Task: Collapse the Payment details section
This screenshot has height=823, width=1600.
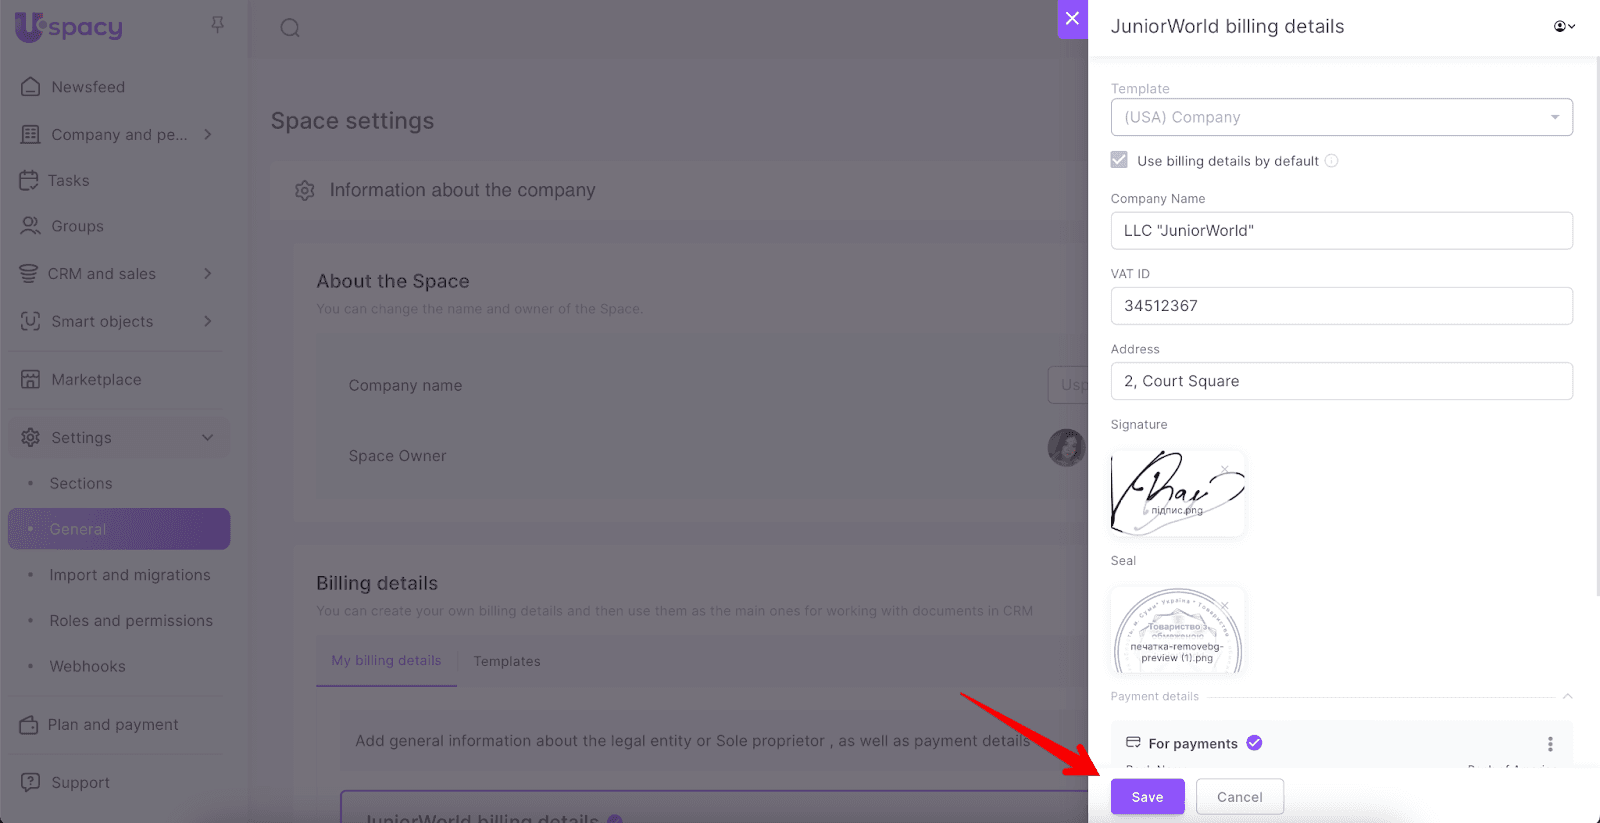Action: click(1567, 697)
